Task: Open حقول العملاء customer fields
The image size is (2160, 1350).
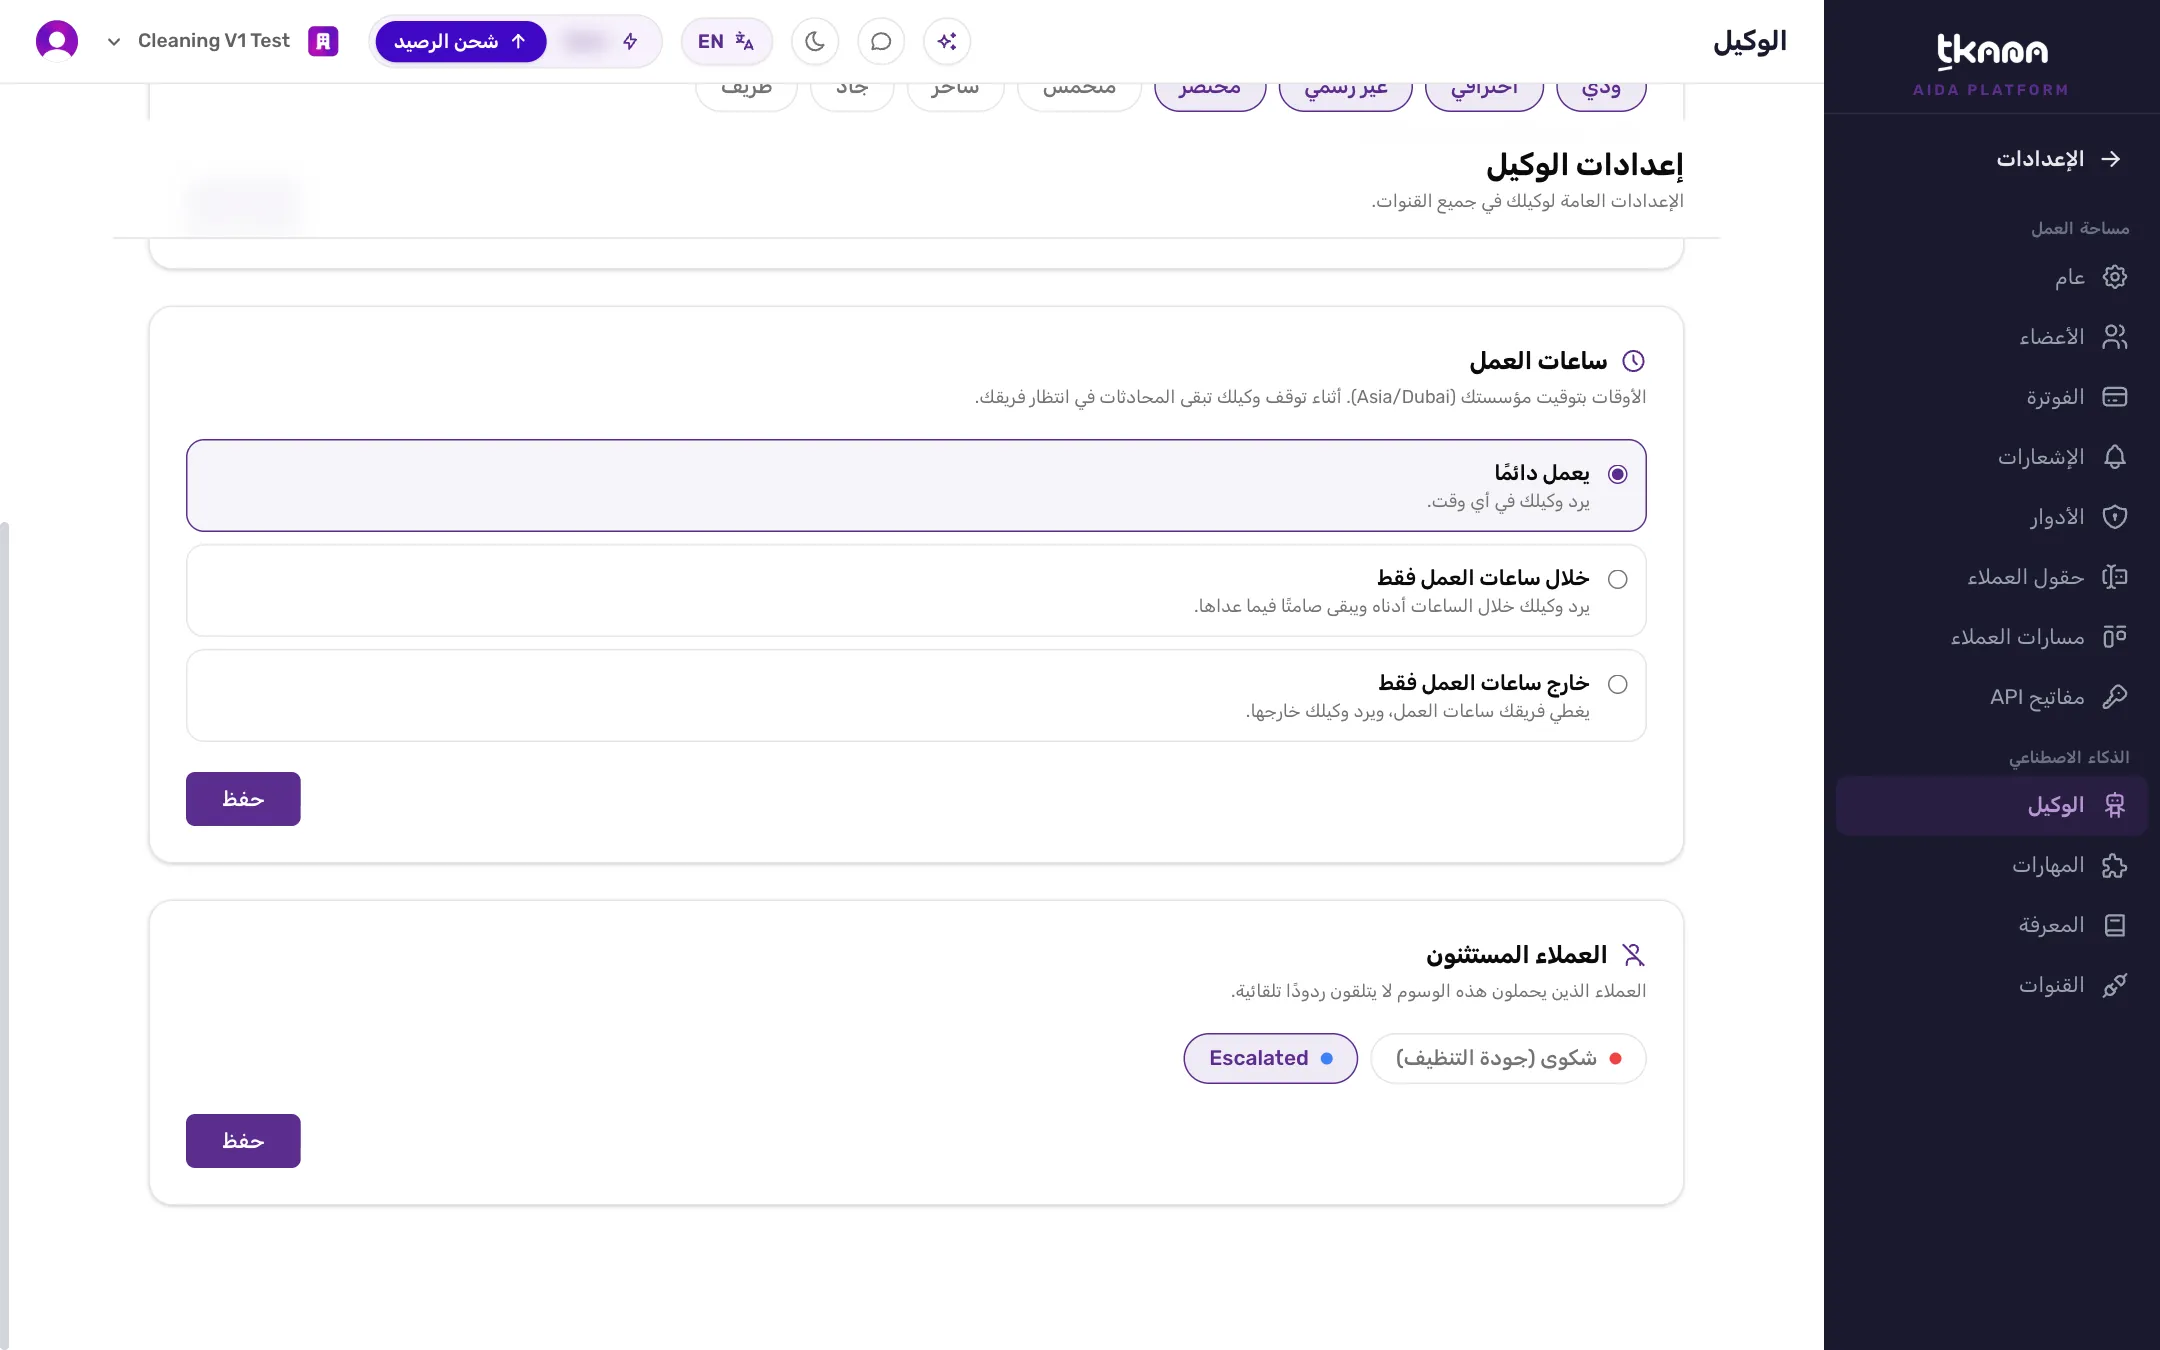Action: coord(1992,577)
